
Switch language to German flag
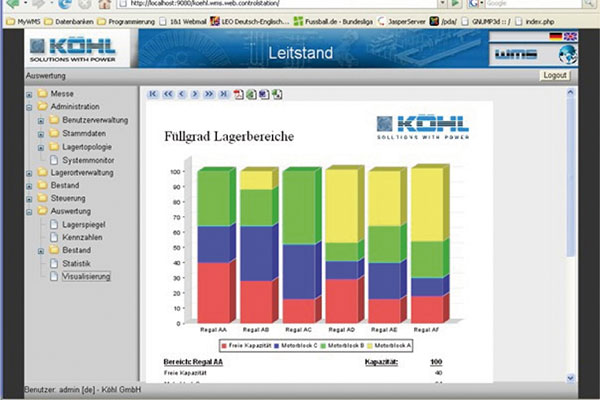(x=556, y=36)
